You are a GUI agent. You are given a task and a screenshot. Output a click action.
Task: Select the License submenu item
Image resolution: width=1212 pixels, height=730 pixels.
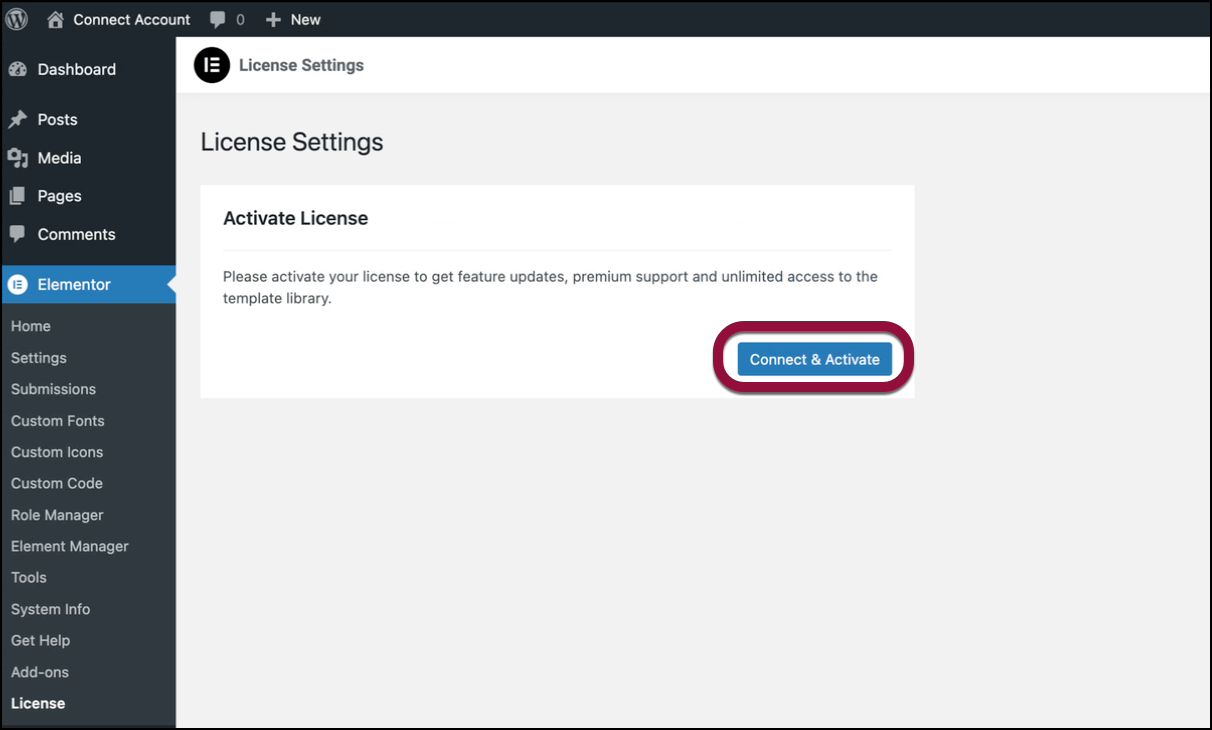coord(38,703)
